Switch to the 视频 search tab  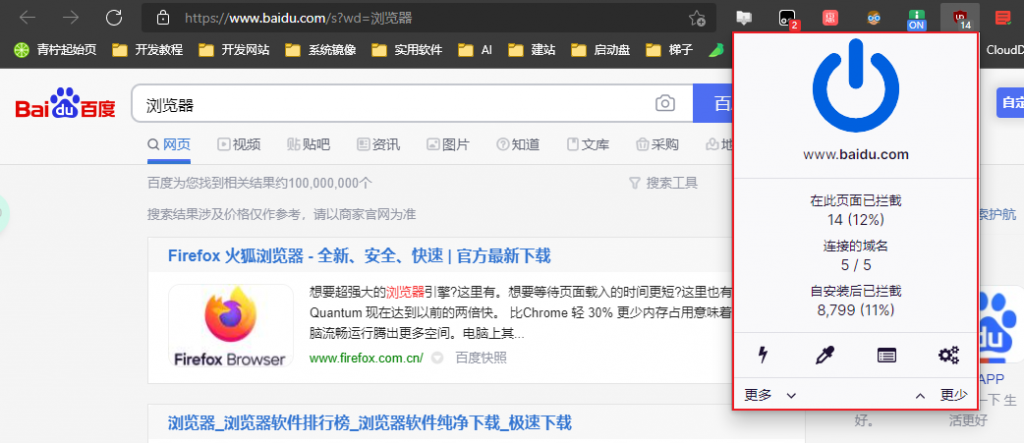tap(239, 144)
